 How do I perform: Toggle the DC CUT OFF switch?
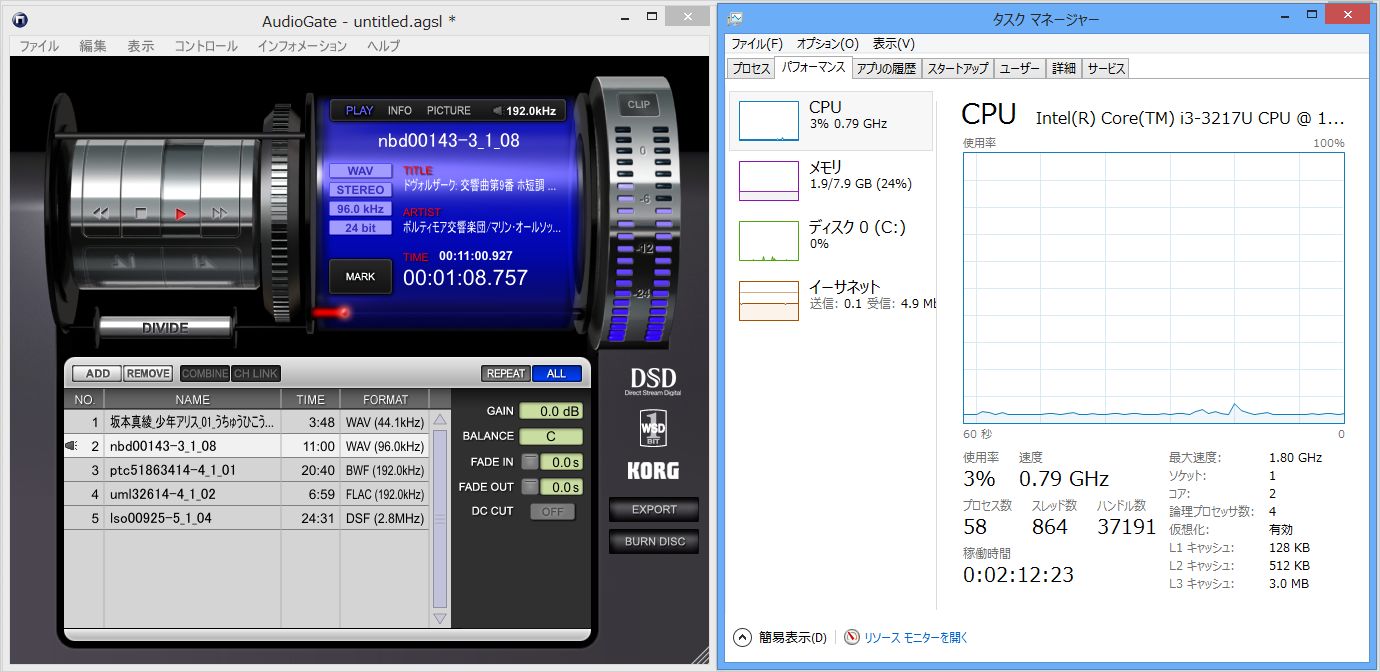(x=552, y=512)
